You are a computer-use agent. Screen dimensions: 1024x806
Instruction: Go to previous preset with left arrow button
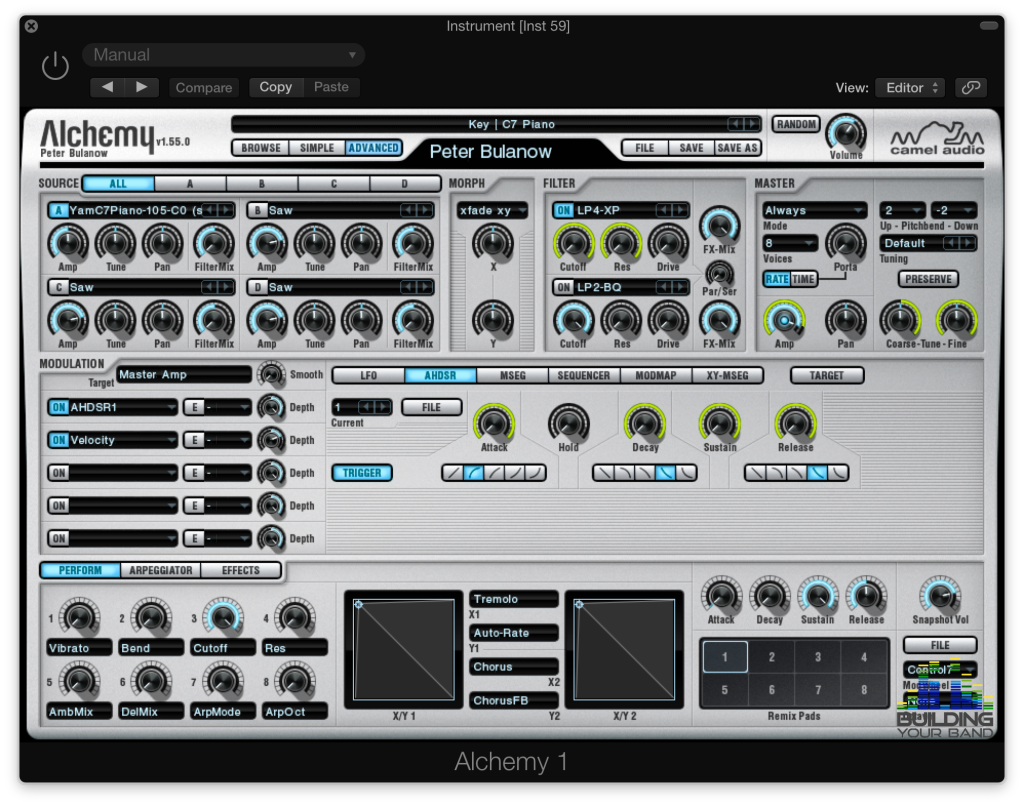(x=107, y=87)
